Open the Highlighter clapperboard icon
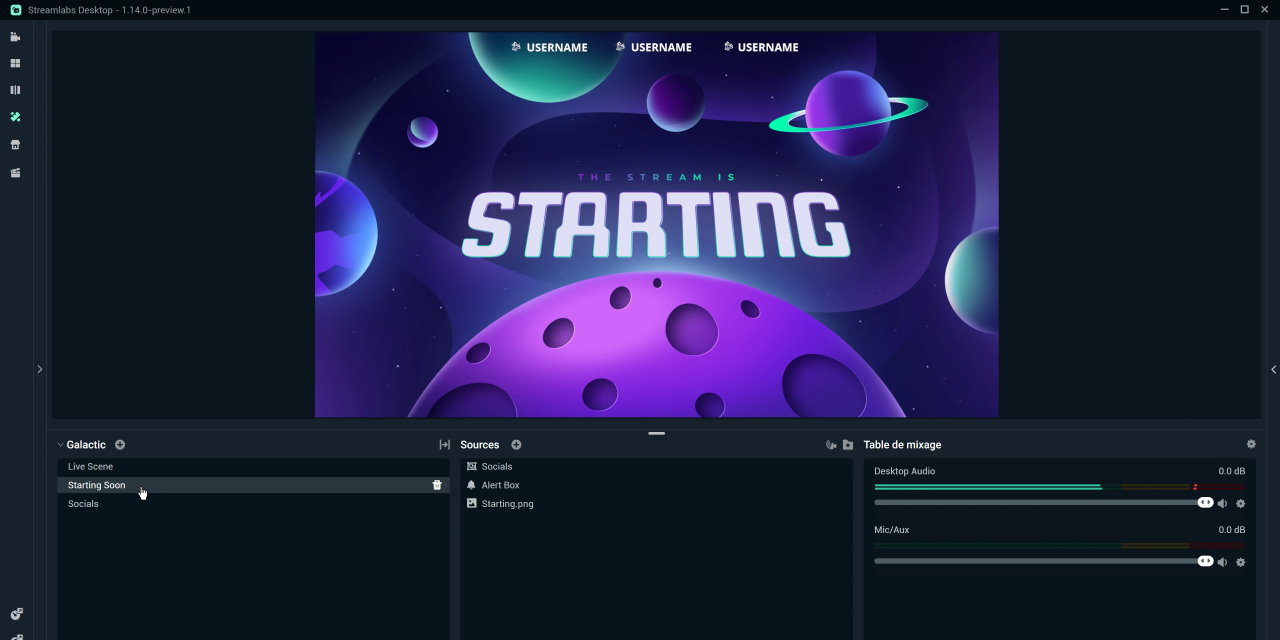Screen dimensions: 1280x640 coord(15,173)
